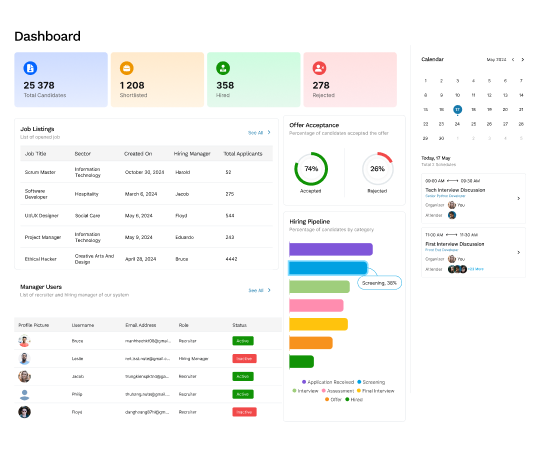544x456 pixels.
Task: Select the highlighted date 17 in Calendar
Action: pos(458,110)
